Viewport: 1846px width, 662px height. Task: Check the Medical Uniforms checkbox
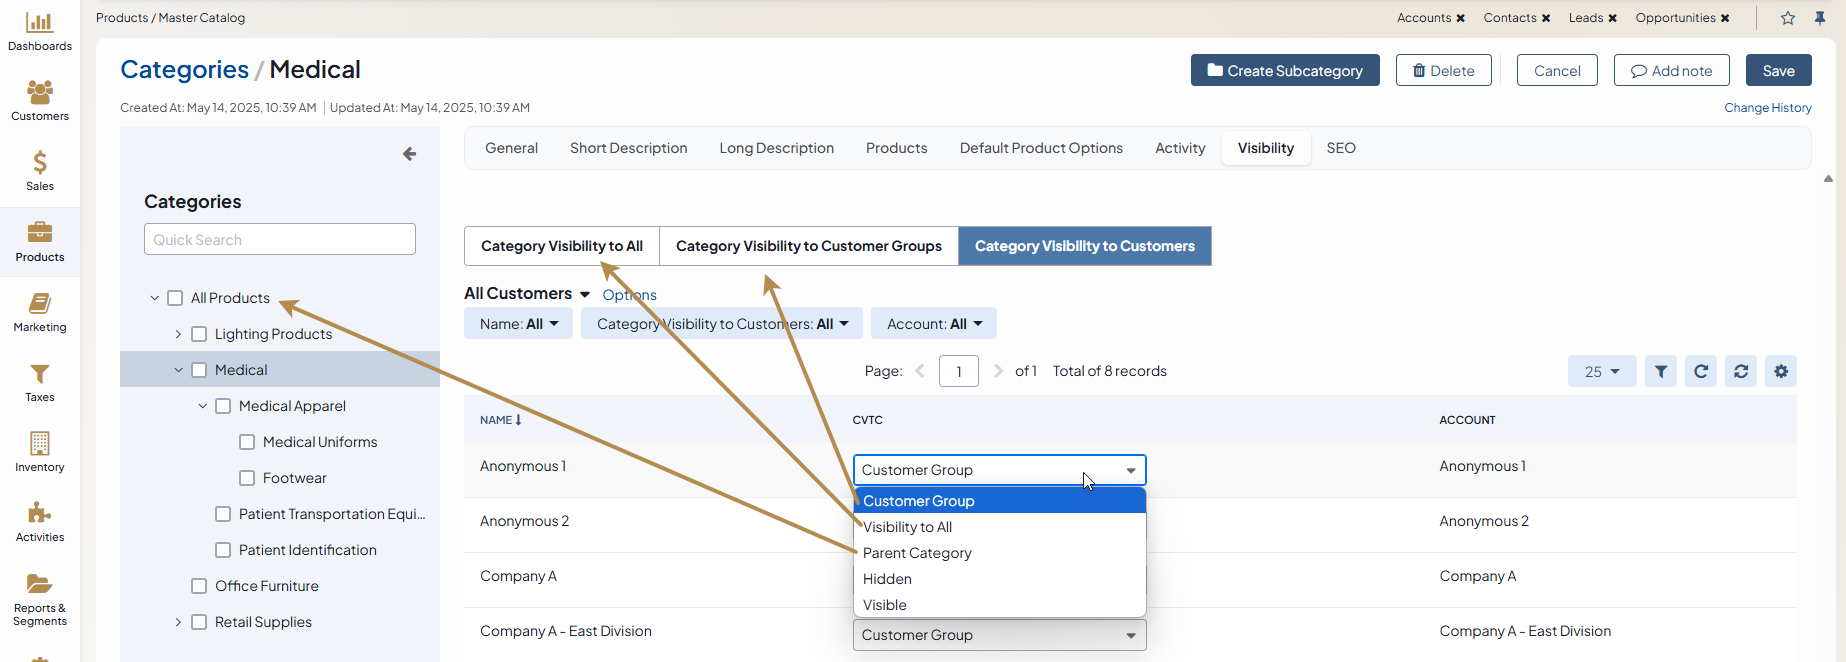247,442
